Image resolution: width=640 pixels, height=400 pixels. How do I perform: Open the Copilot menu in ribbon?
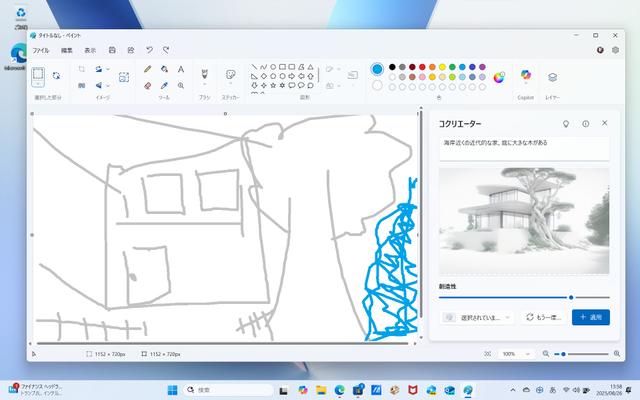point(525,76)
